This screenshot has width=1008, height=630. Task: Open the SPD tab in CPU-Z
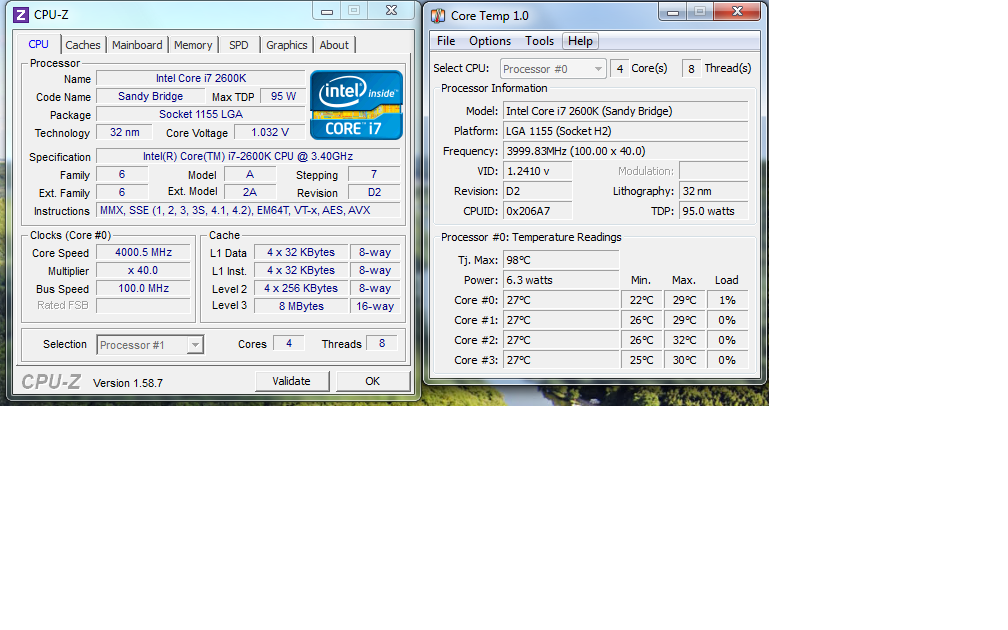tap(238, 45)
